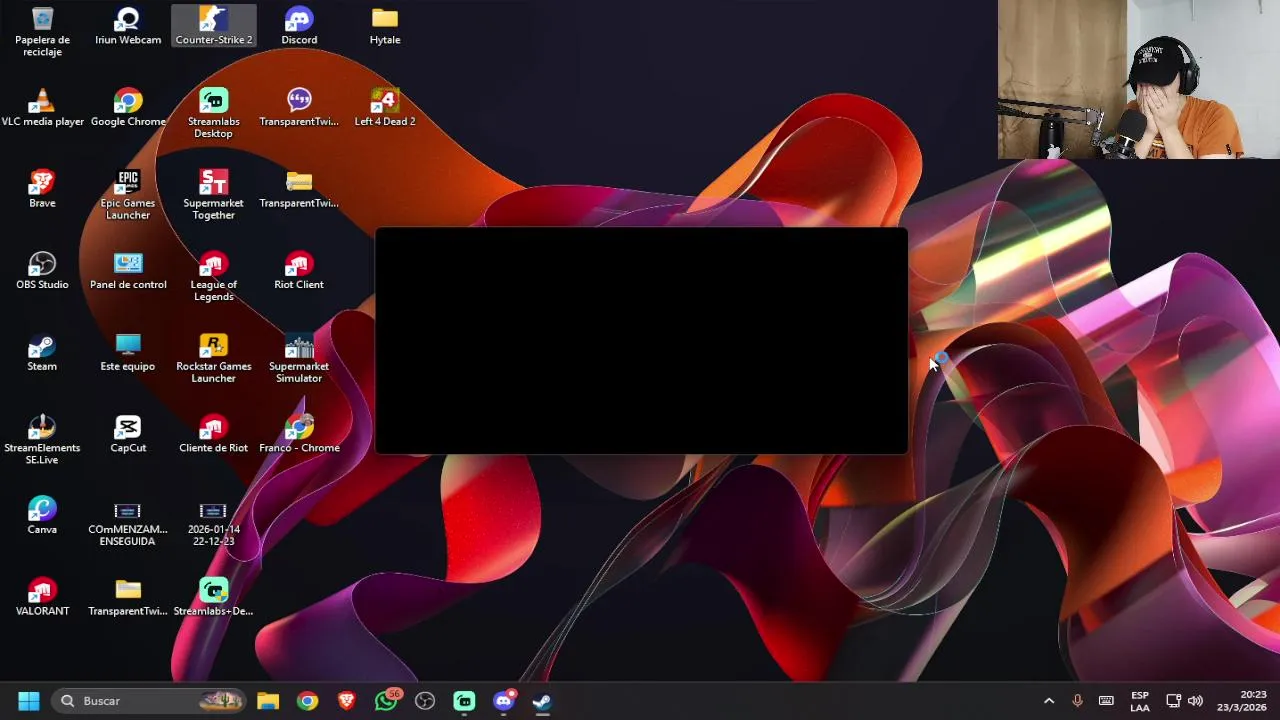
Task: Select the Franco - Chrome profile shortcut
Action: tap(299, 434)
